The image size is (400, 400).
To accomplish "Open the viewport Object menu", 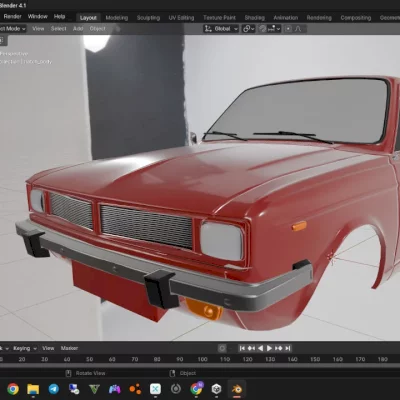I will click(x=97, y=29).
